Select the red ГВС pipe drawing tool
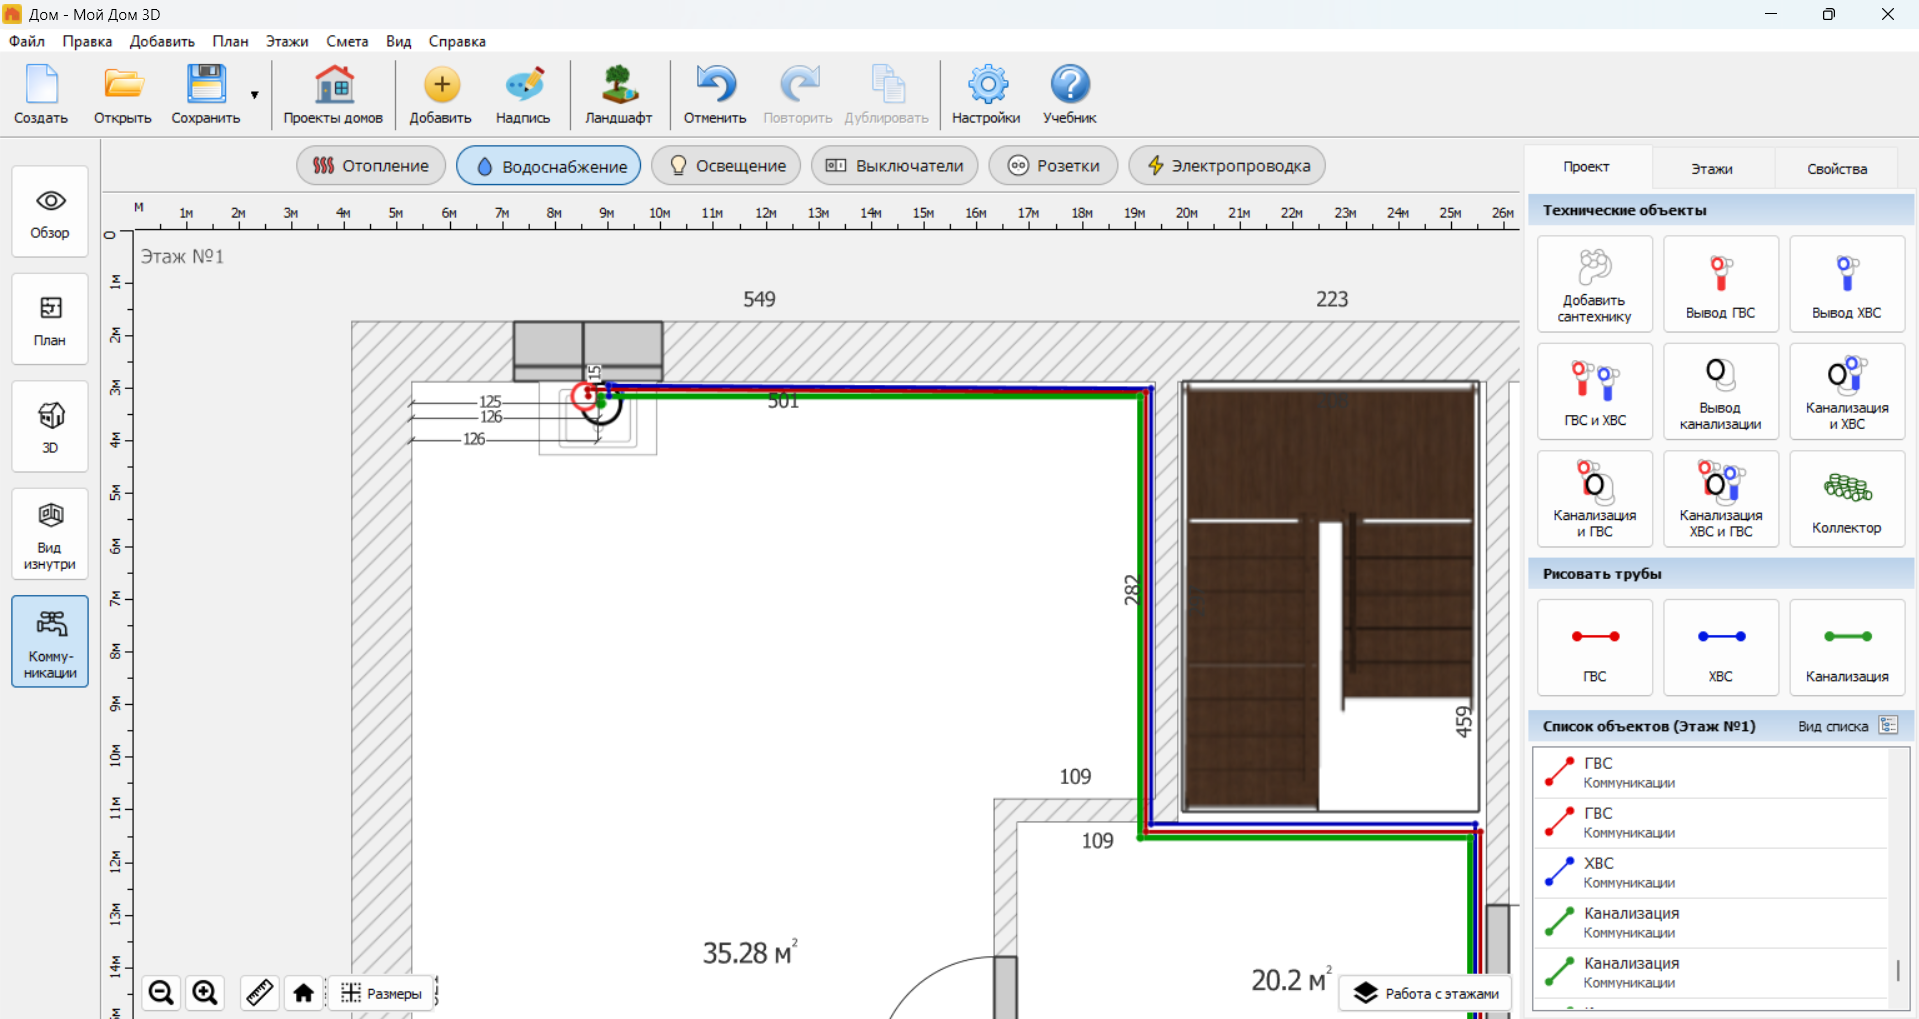The height and width of the screenshot is (1019, 1919). pyautogui.click(x=1594, y=647)
